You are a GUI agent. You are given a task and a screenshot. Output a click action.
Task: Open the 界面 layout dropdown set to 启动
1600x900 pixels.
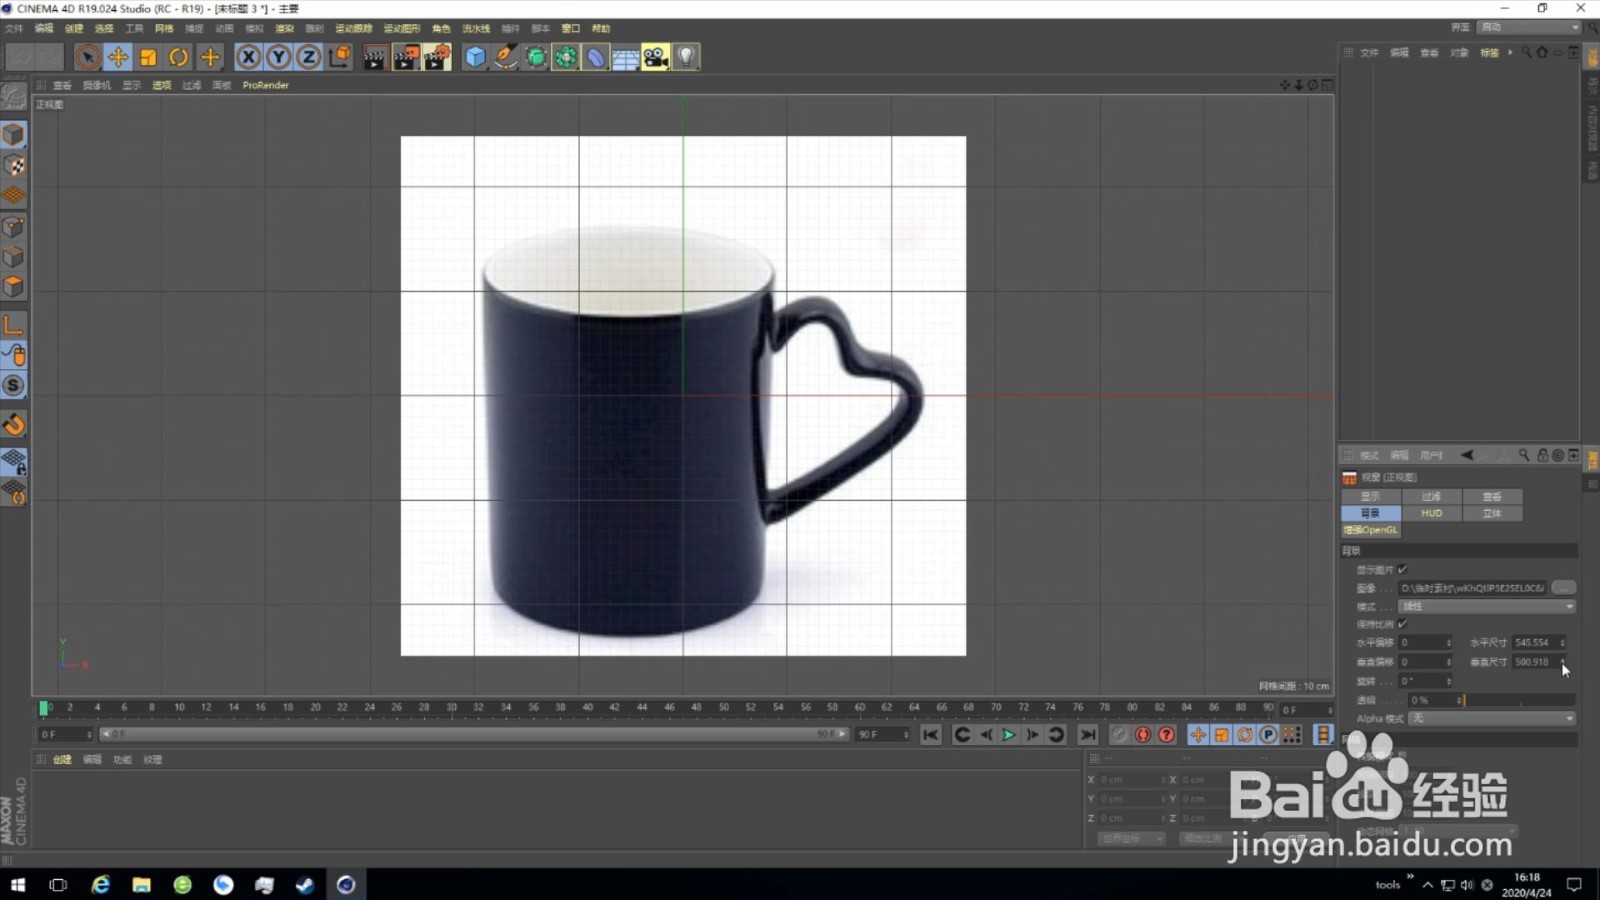1527,28
